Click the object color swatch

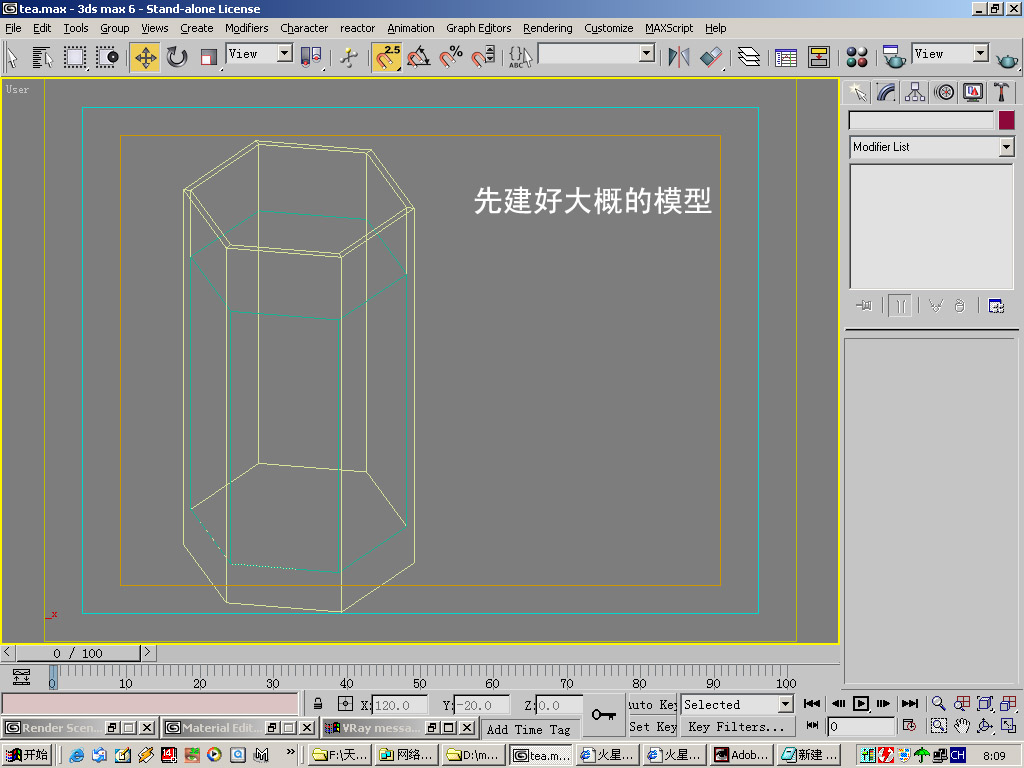click(x=1006, y=120)
